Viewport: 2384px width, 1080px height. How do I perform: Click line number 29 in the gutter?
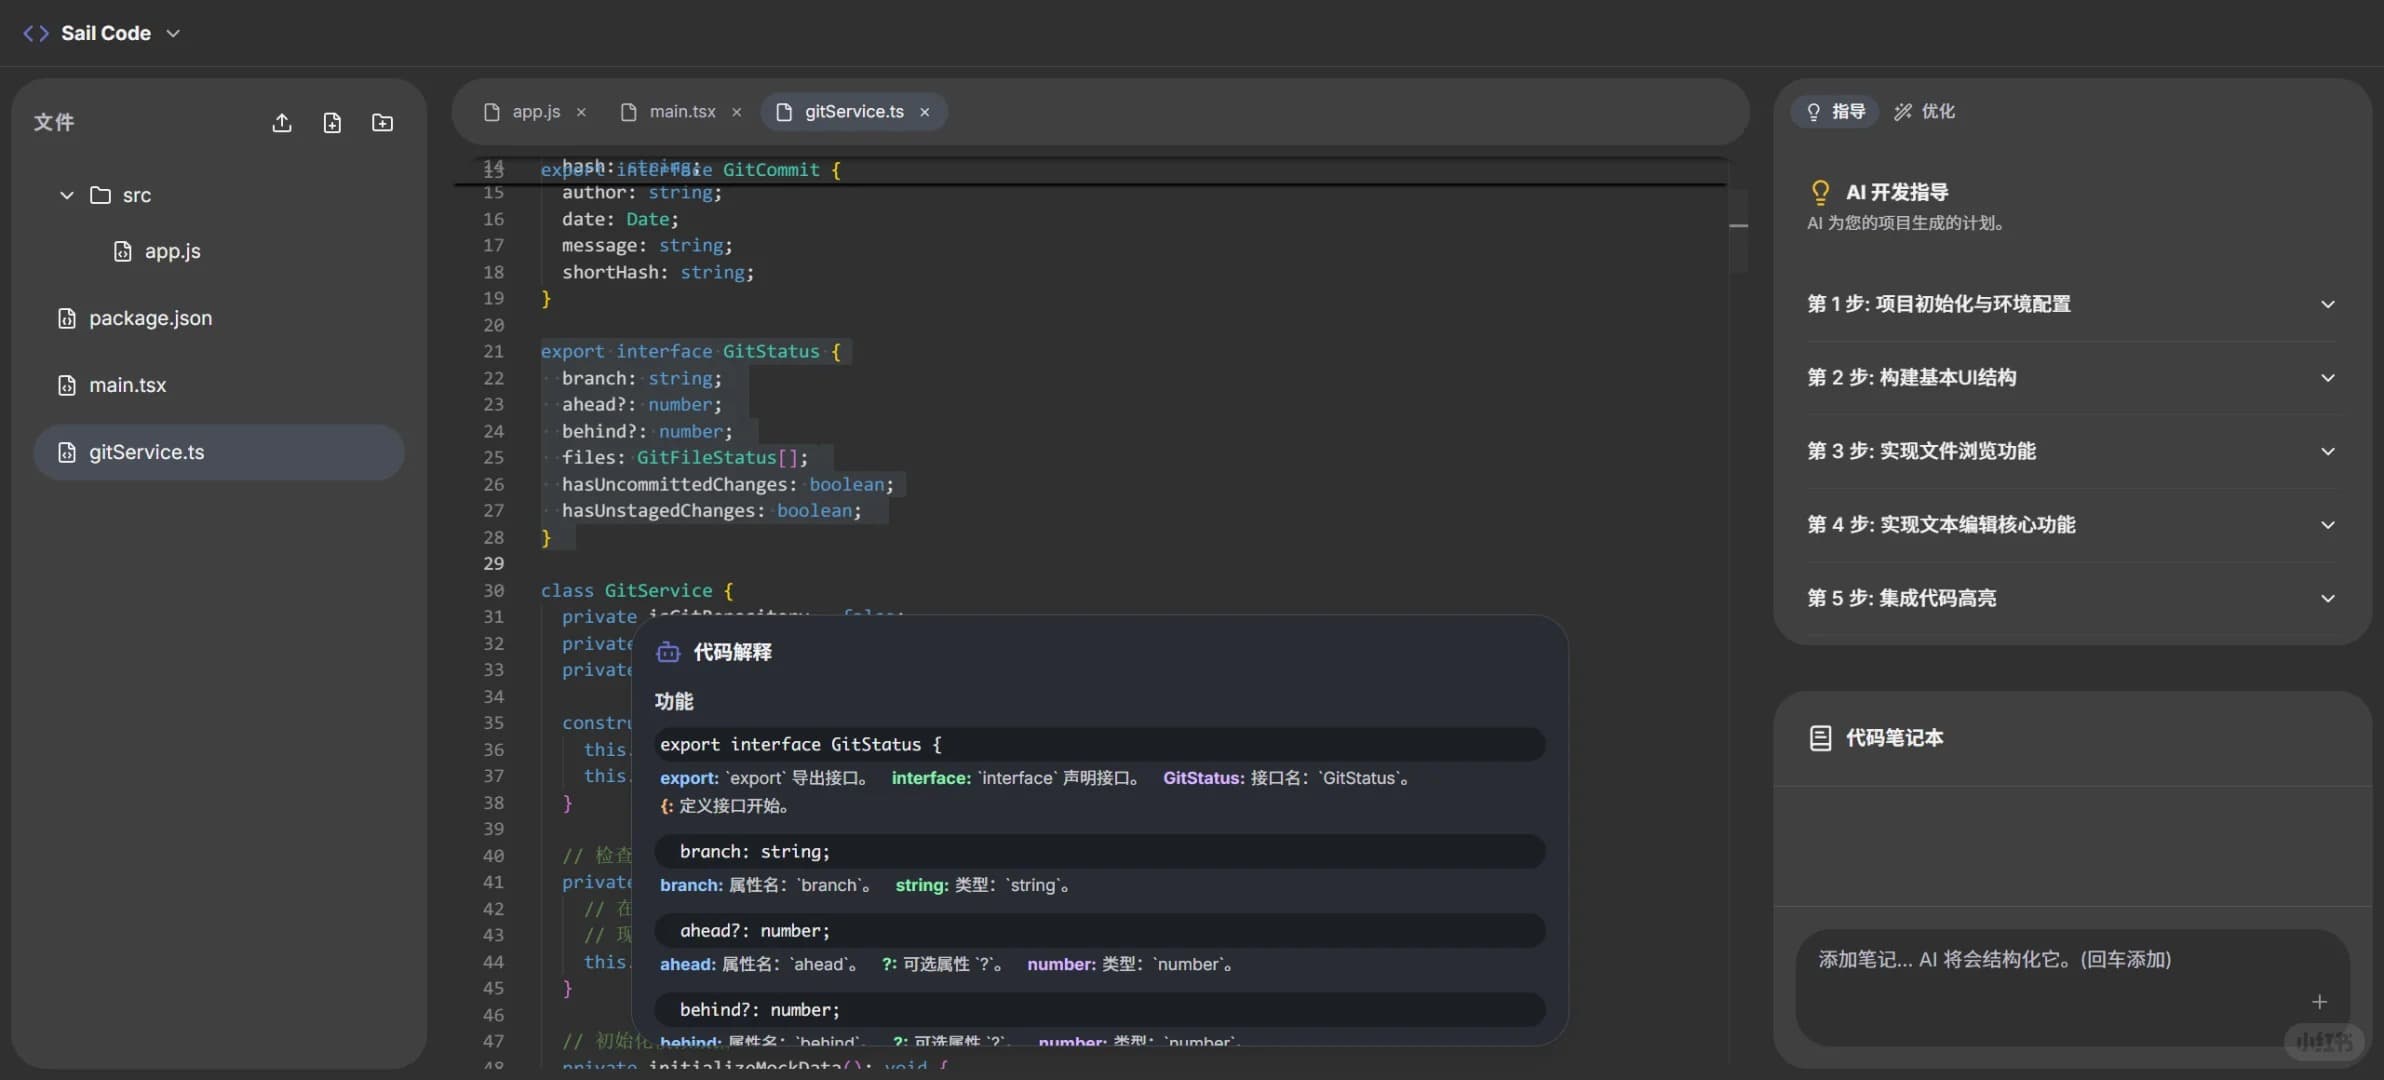click(494, 563)
